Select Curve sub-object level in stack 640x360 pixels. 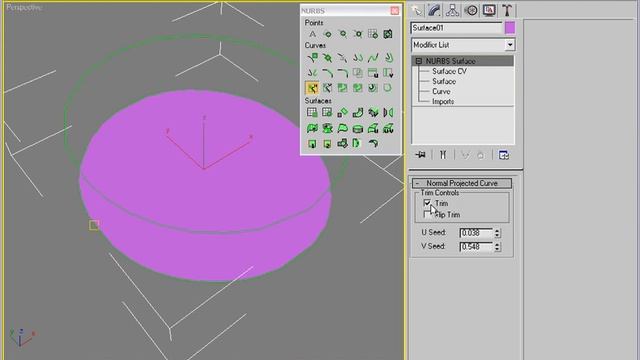click(x=441, y=91)
